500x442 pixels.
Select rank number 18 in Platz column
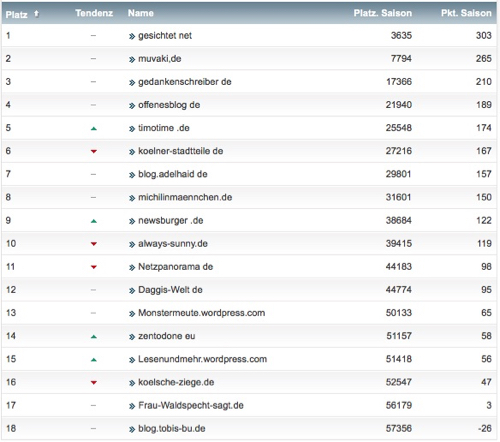(11, 428)
